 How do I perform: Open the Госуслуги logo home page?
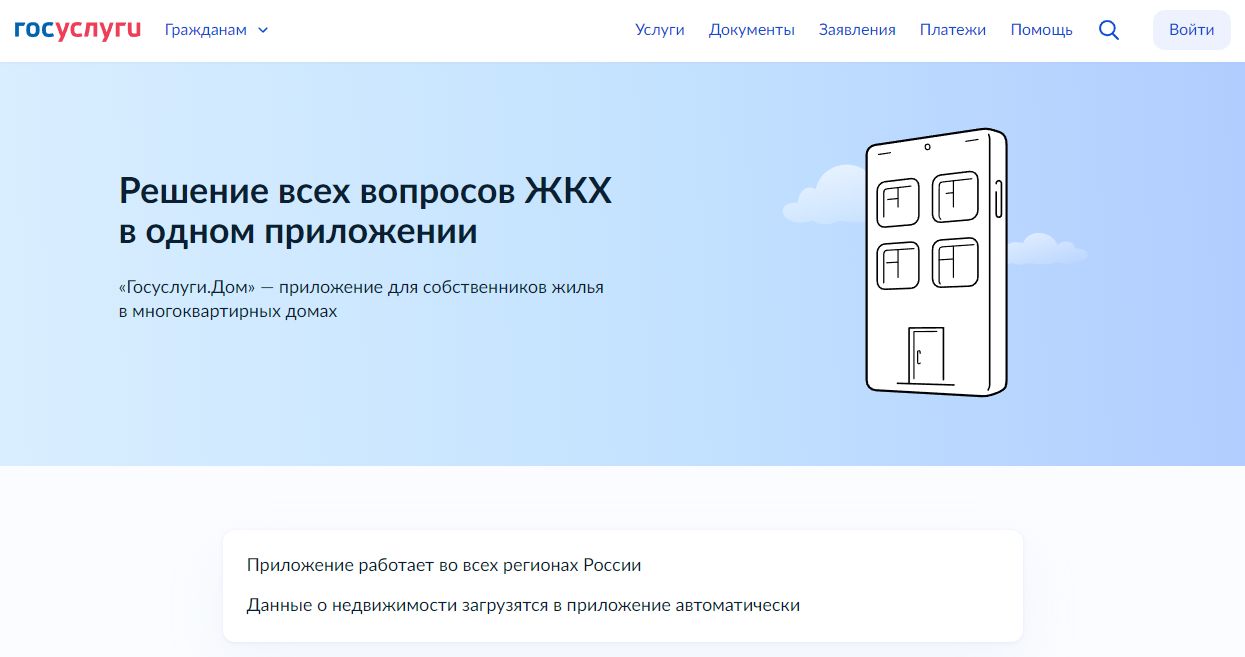78,30
